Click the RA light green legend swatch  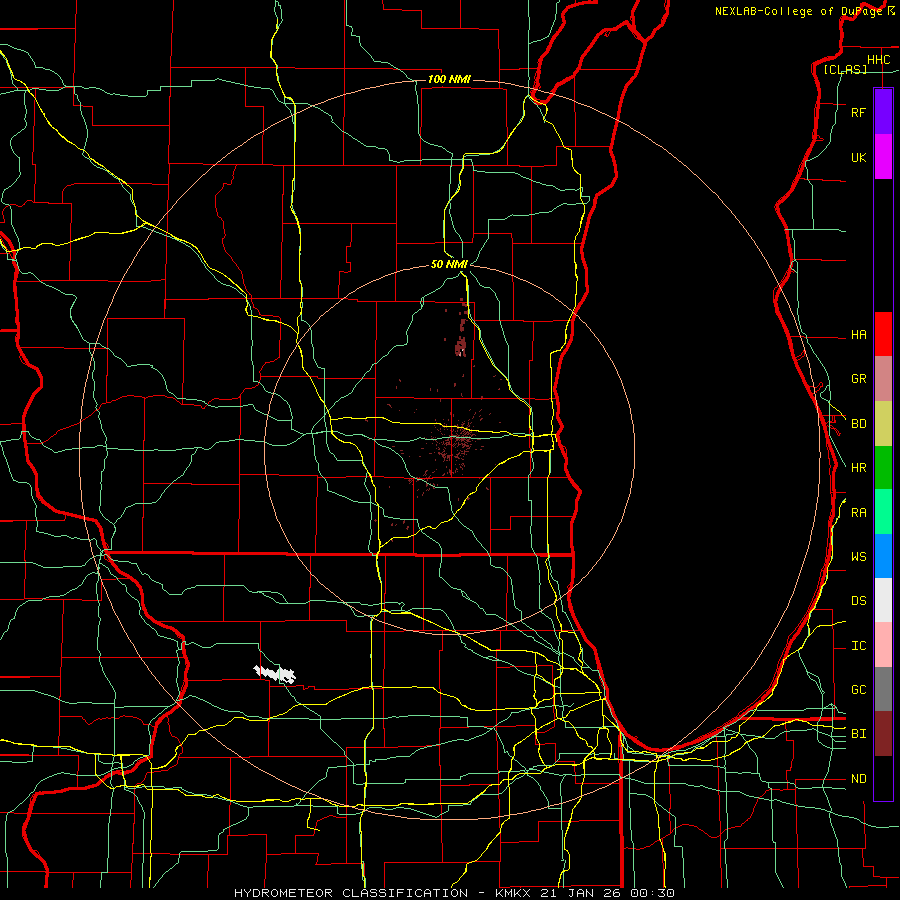click(883, 512)
